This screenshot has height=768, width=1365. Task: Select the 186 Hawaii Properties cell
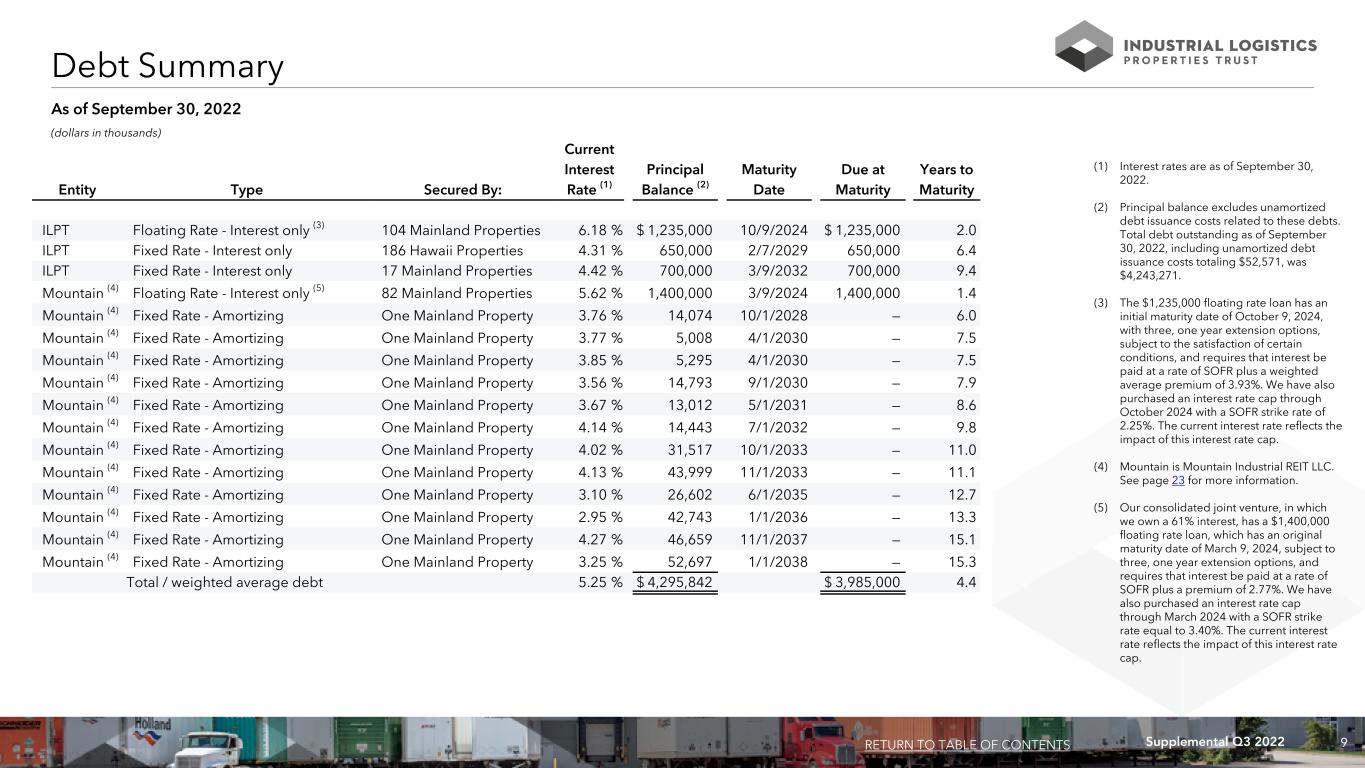tap(452, 250)
